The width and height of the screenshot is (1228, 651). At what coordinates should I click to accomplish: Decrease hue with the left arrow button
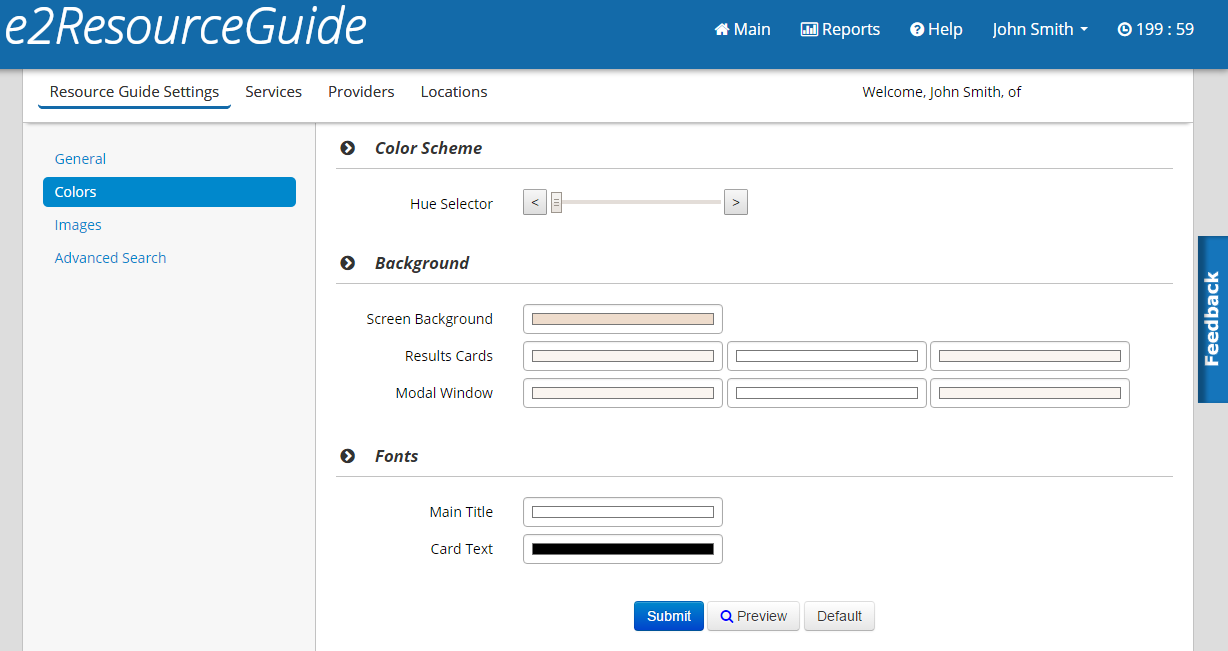tap(535, 203)
